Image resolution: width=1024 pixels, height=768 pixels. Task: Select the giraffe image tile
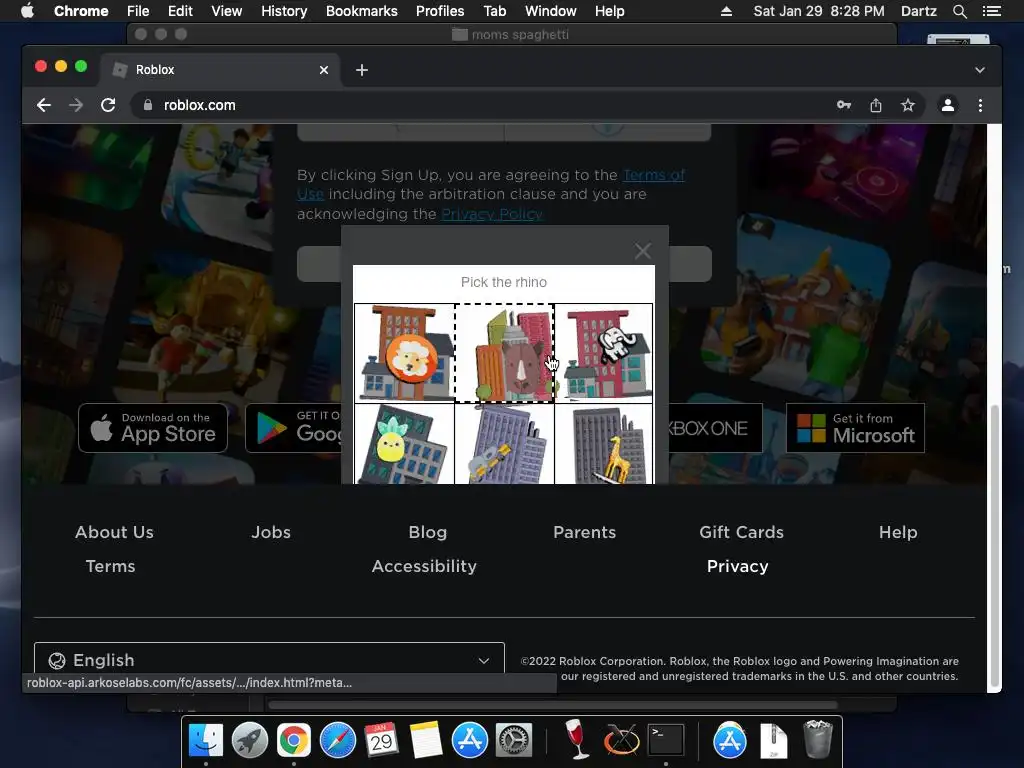pos(603,444)
